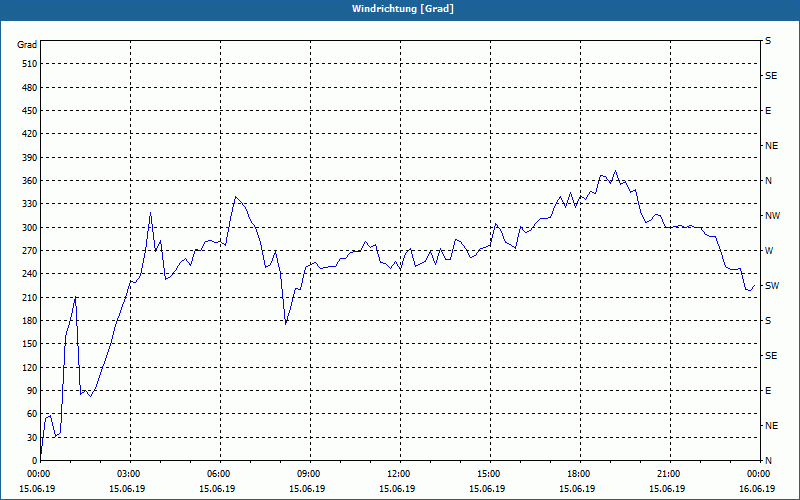The image size is (800, 500).
Task: Click the 300 y-axis value
Action: pos(30,228)
